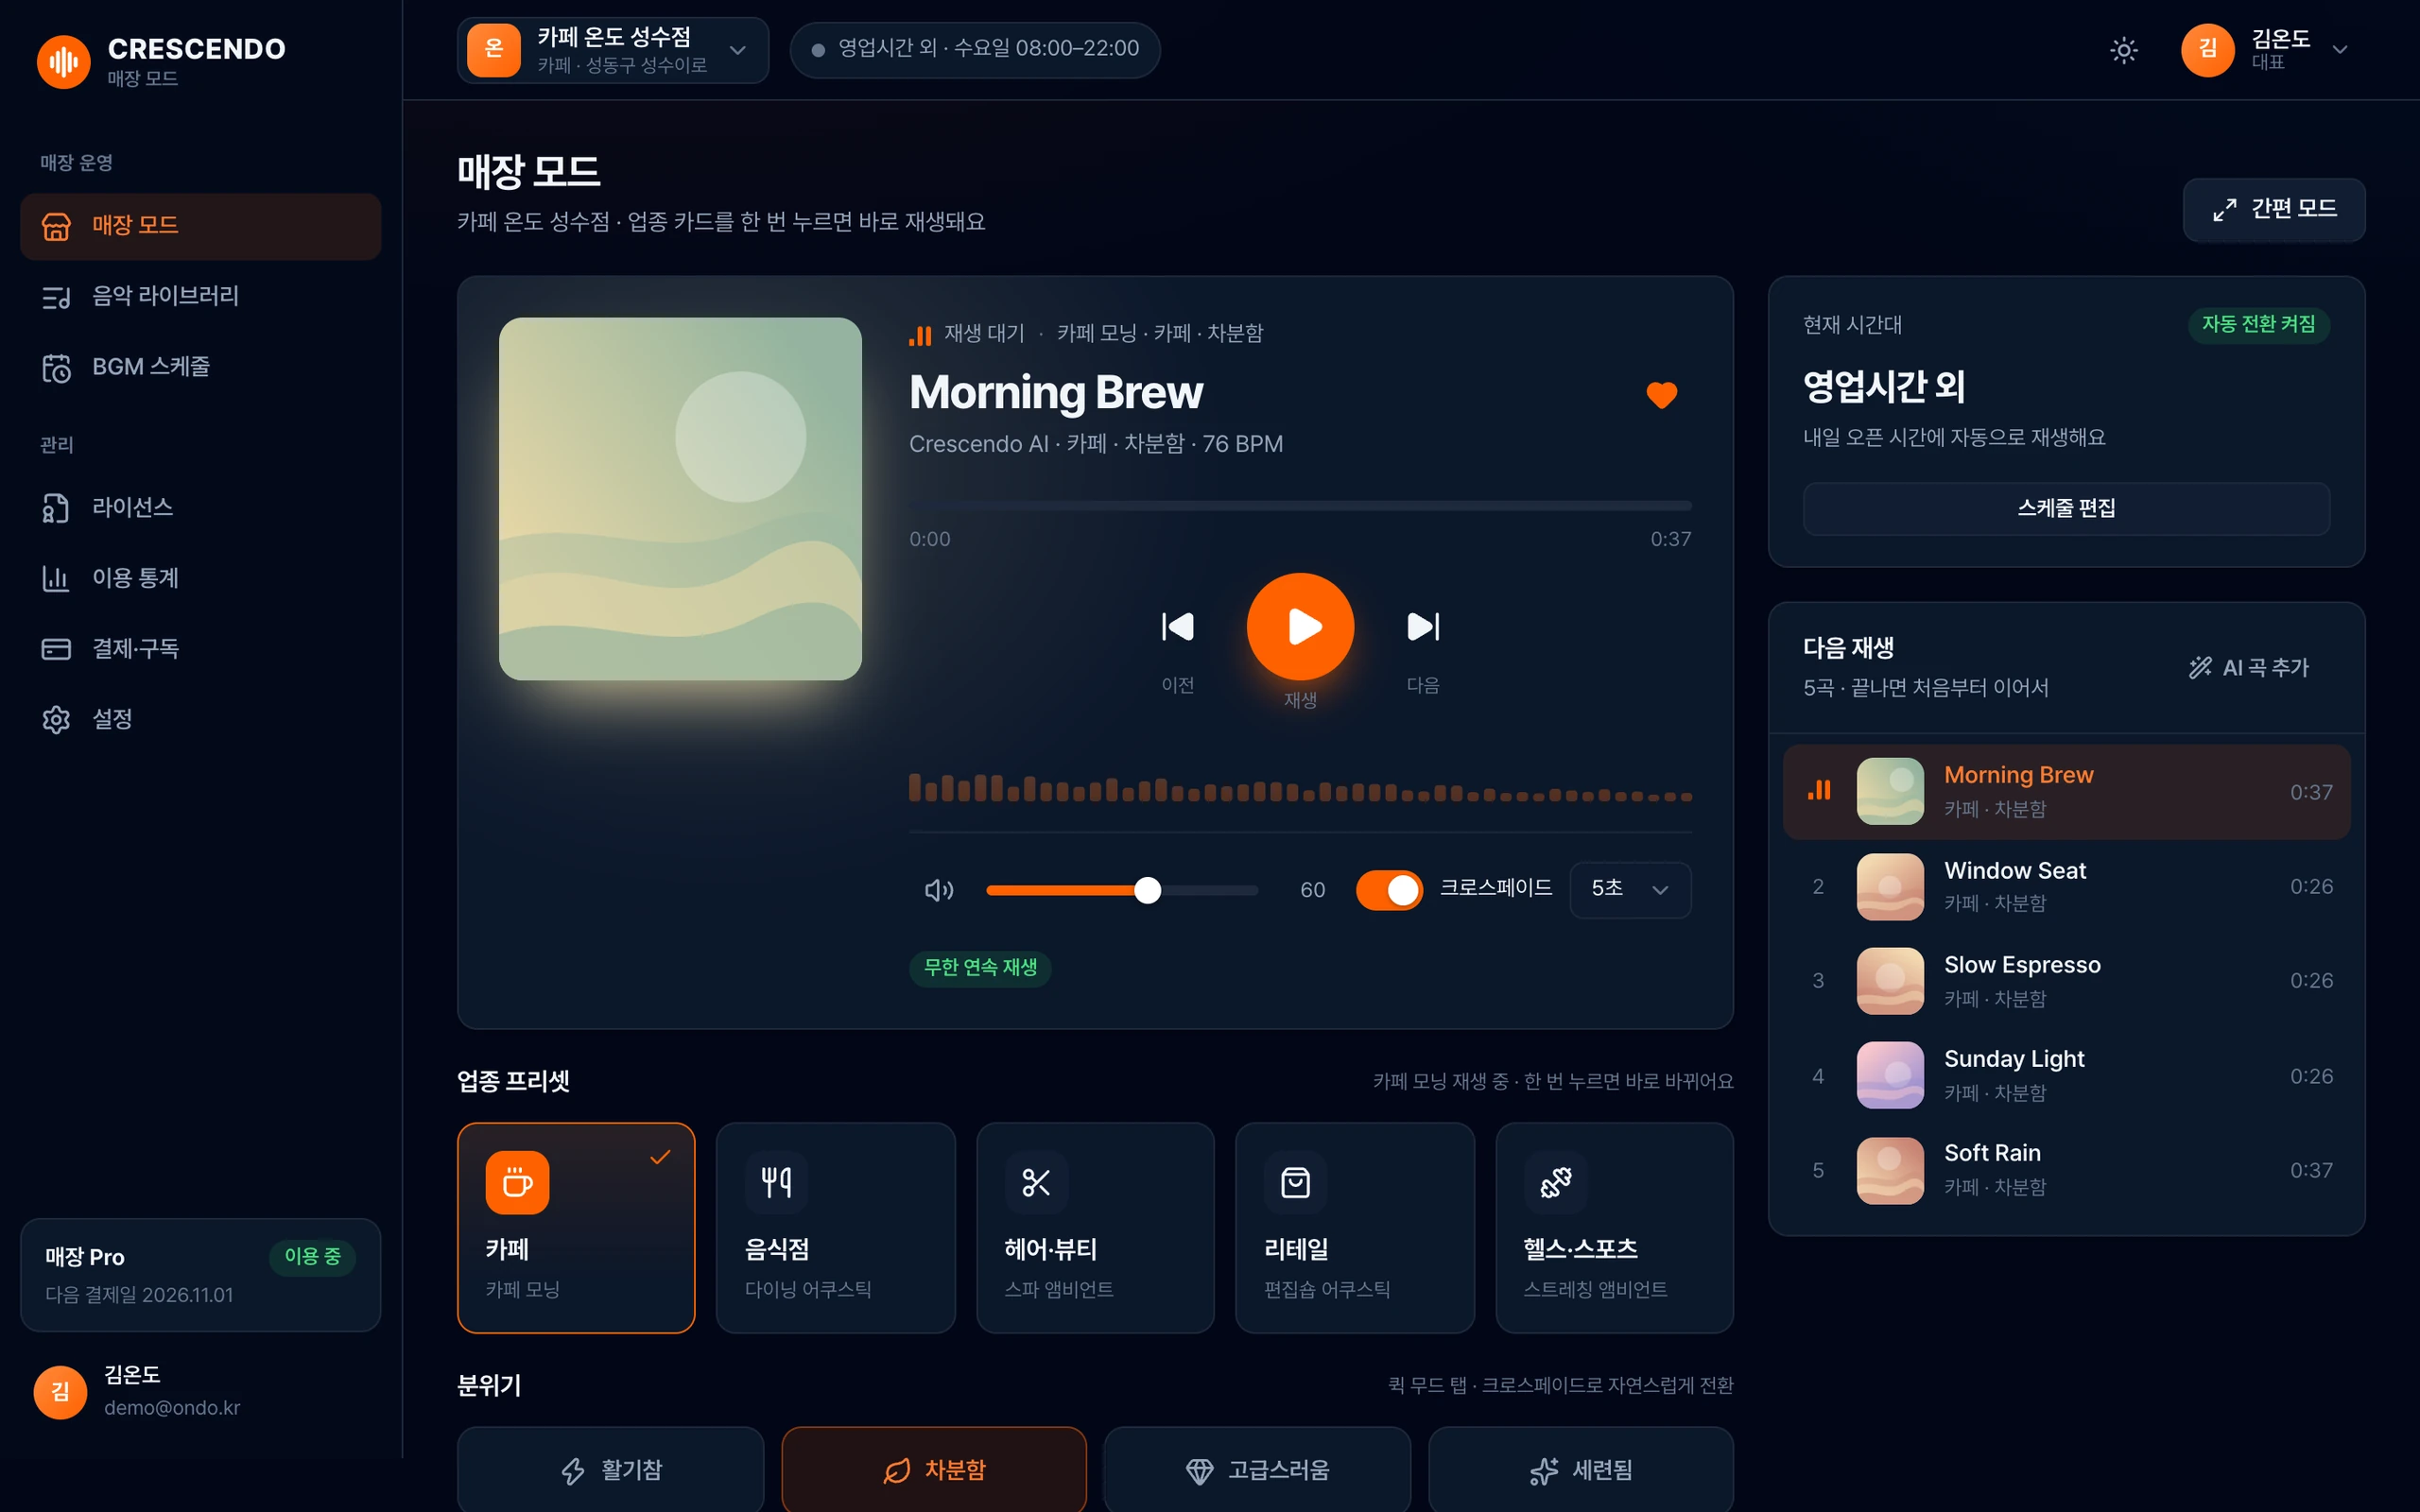Select the 고급스러움 mood
Viewport: 2420px width, 1512px height.
coord(1257,1470)
